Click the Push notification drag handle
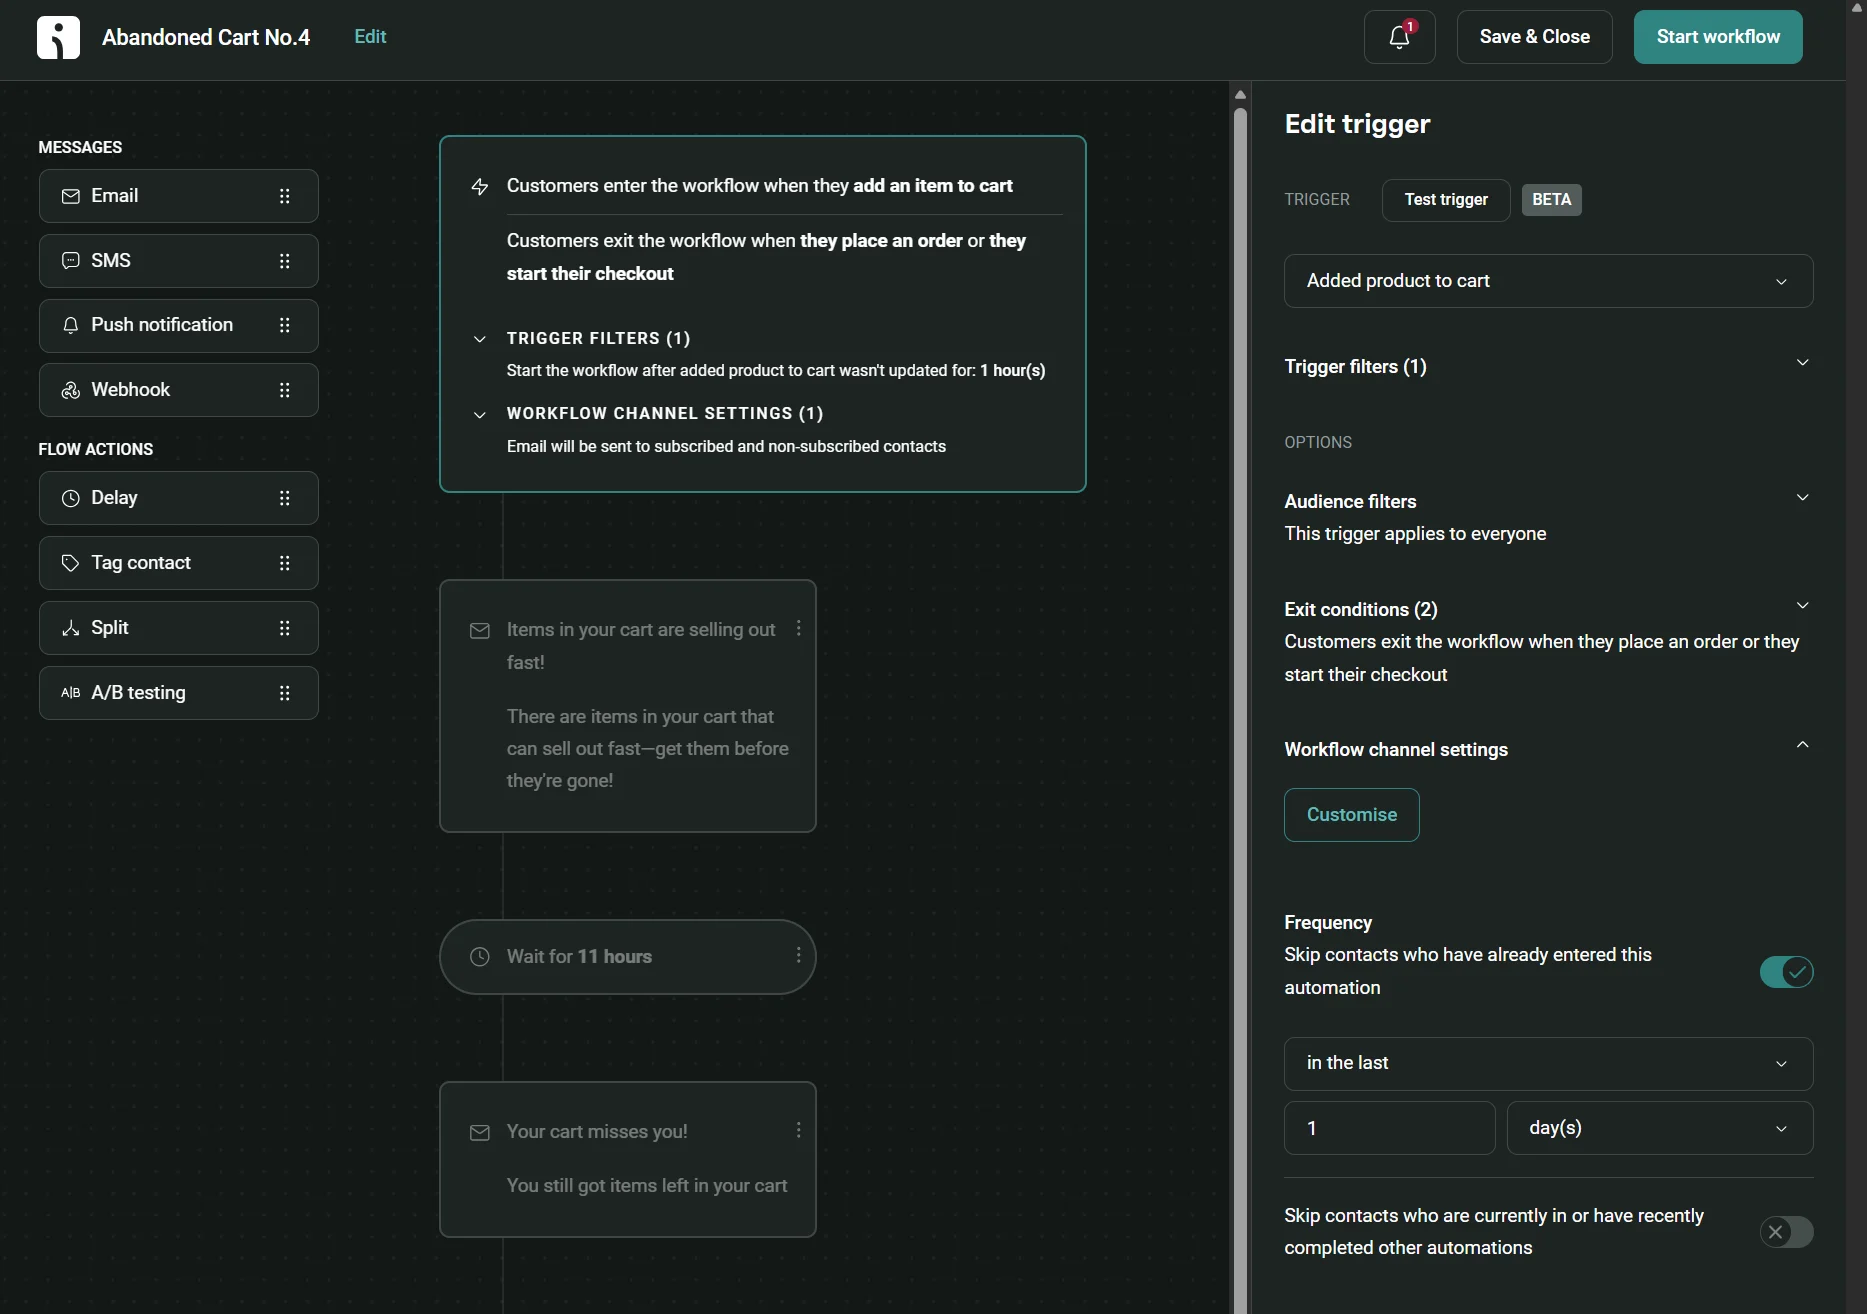 pos(285,325)
